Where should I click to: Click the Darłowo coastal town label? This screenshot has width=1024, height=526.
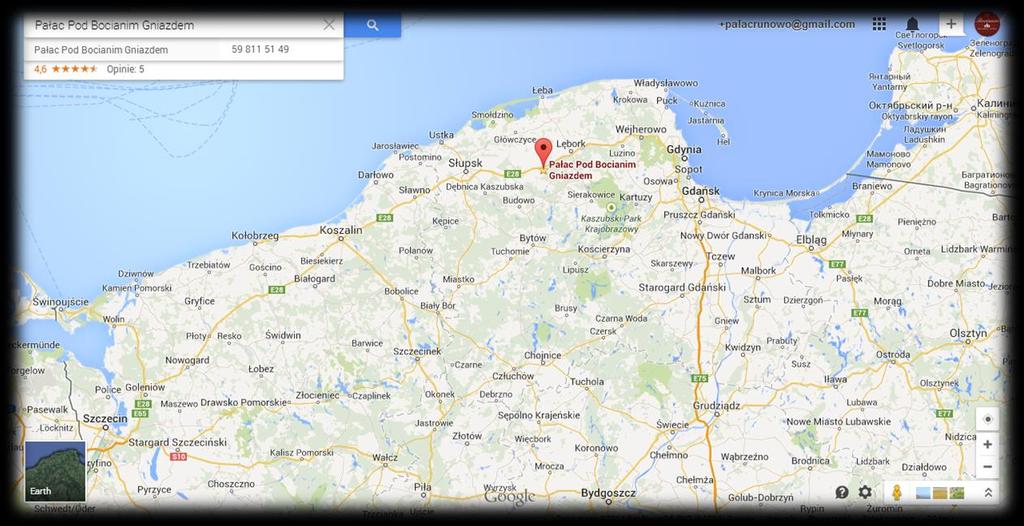(376, 174)
